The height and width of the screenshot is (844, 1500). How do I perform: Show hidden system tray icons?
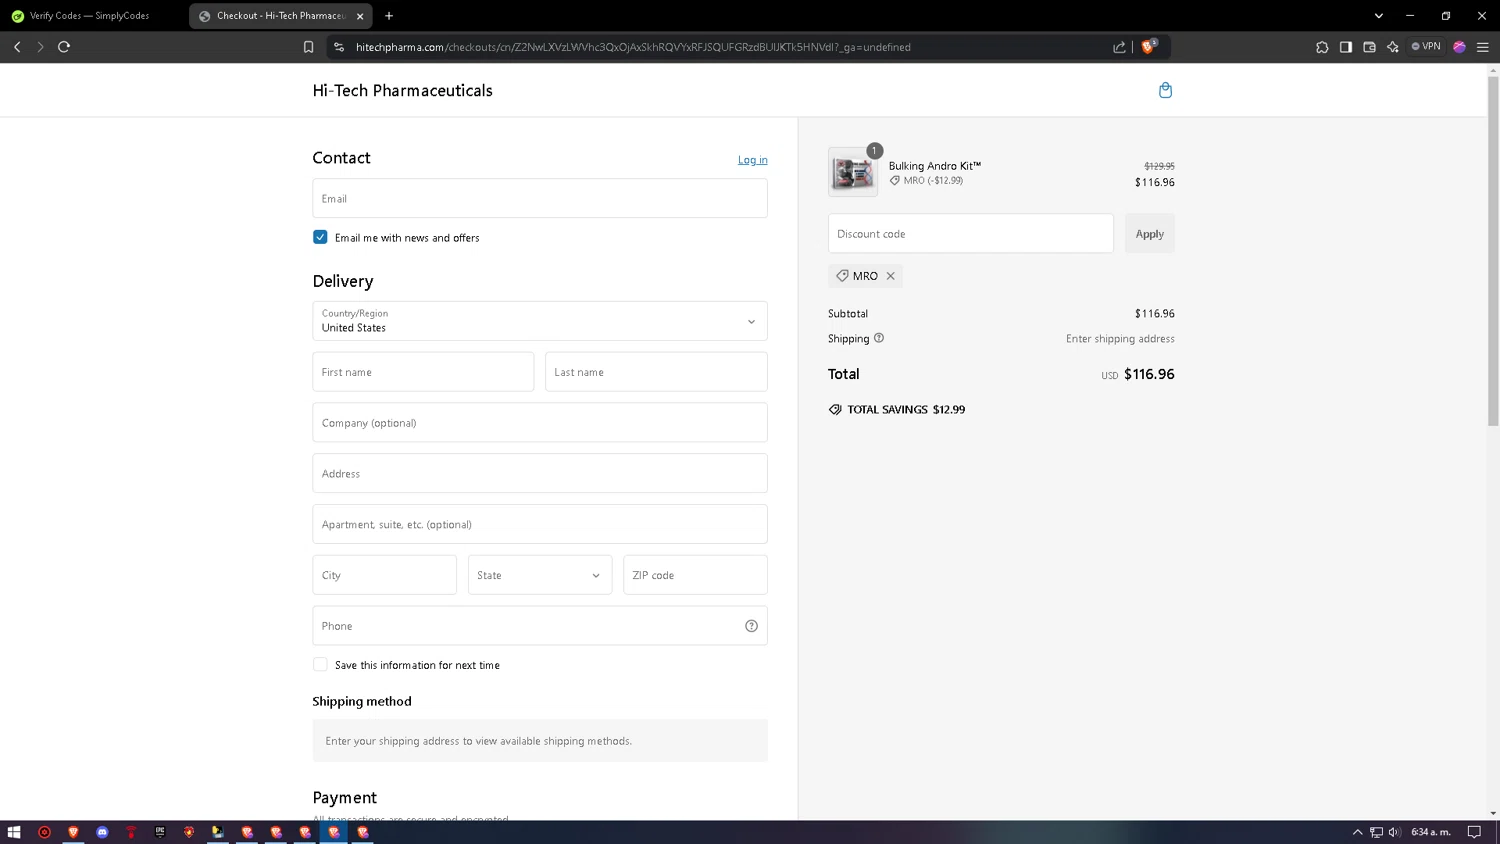[x=1357, y=832]
